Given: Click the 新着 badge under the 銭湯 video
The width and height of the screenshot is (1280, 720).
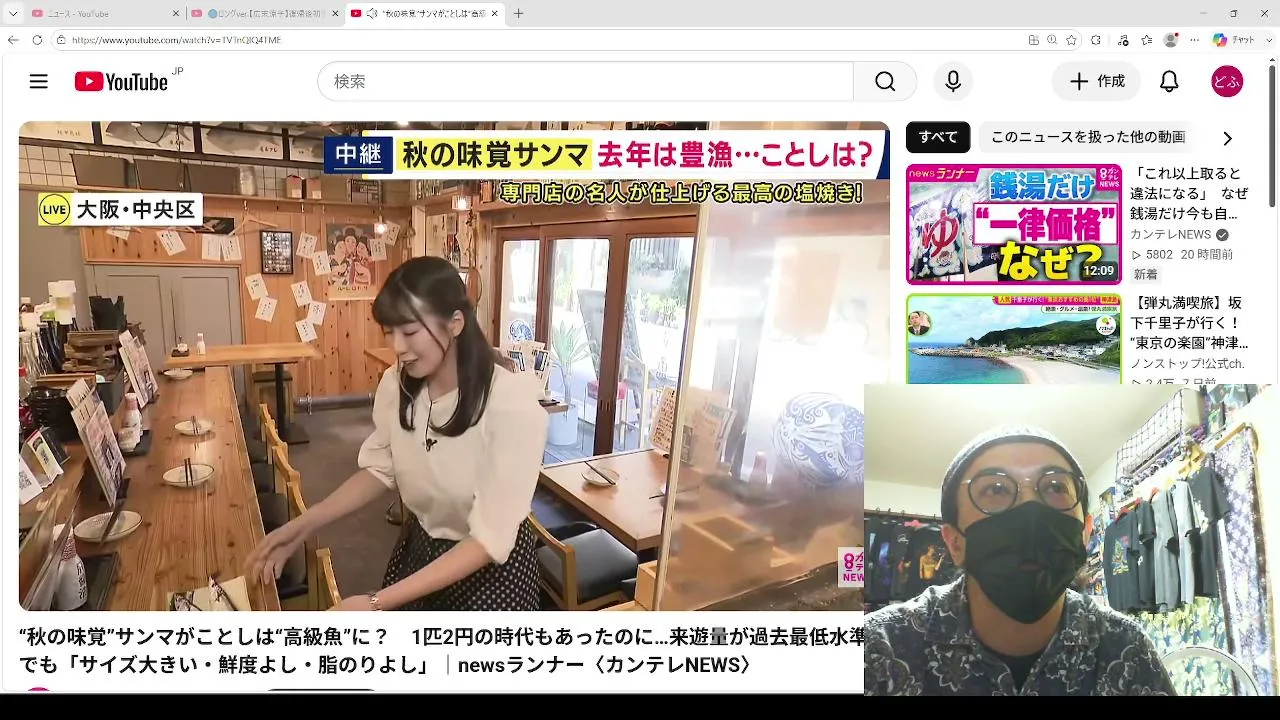Looking at the screenshot, I should pos(1145,274).
